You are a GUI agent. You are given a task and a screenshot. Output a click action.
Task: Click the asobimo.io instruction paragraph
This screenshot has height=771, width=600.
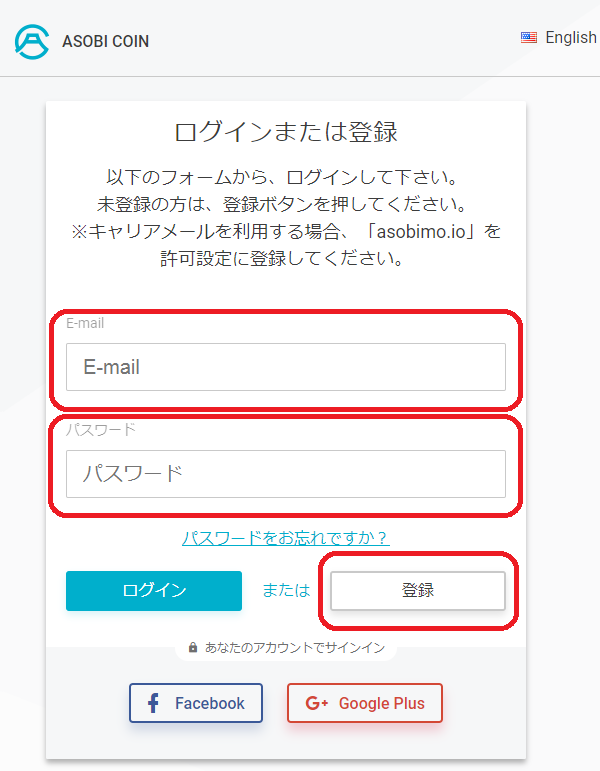pyautogui.click(x=285, y=218)
